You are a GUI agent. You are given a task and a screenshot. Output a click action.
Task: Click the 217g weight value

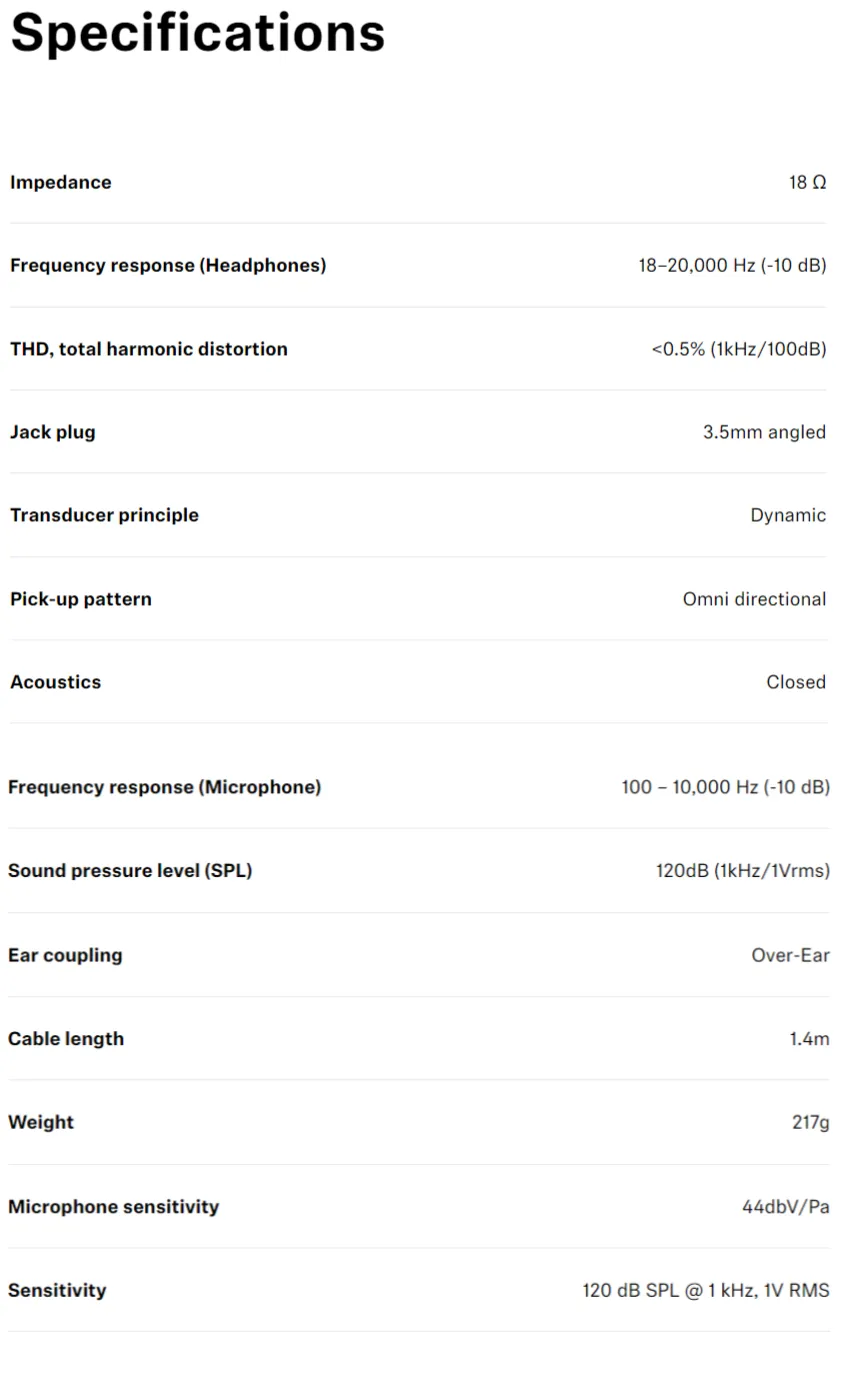(811, 1122)
